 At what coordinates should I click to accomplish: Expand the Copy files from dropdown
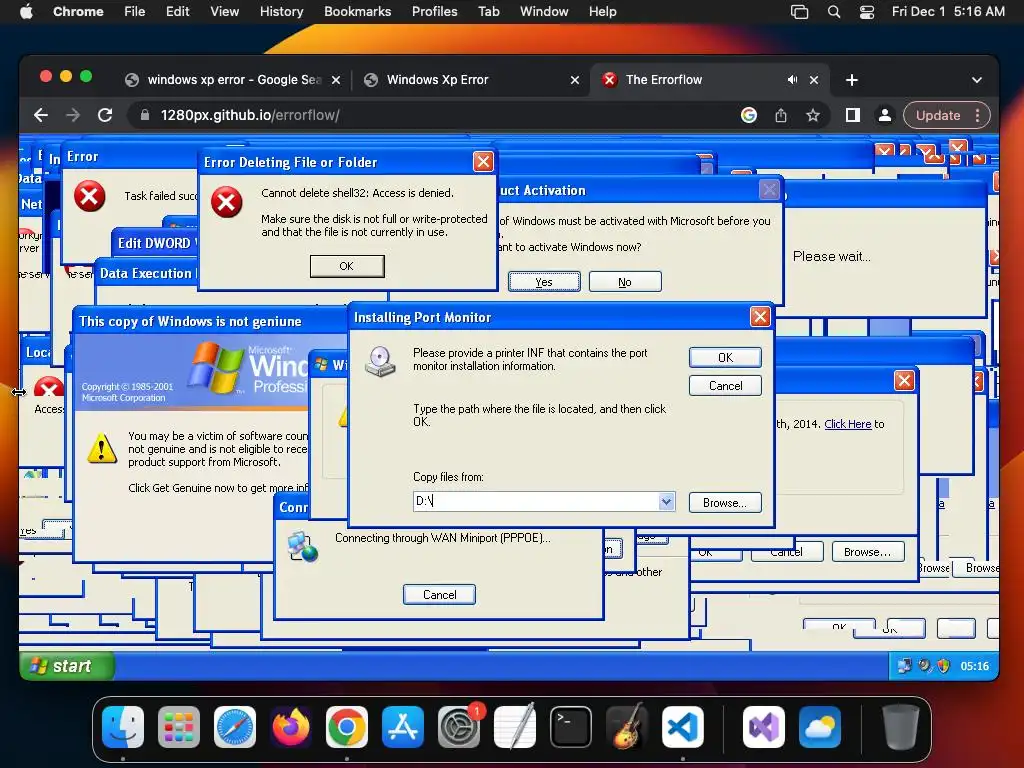(665, 502)
